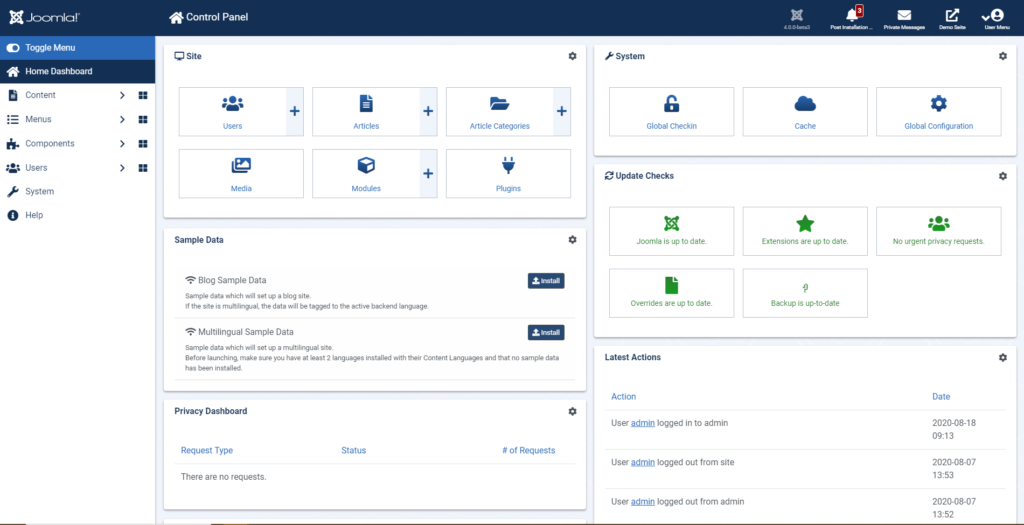Open the Cache cloud icon tile

(805, 104)
